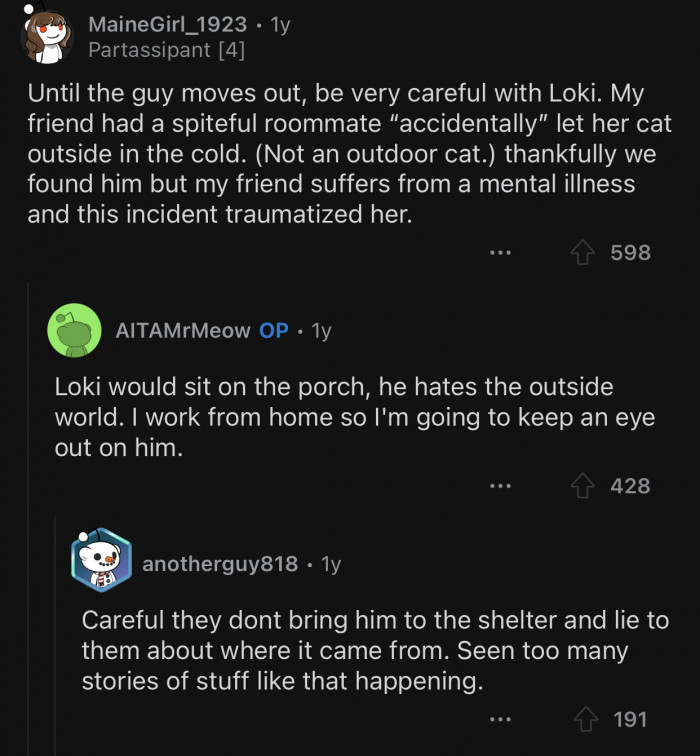Tap anotherguy818's comment about the shelter
The image size is (700, 756).
375,650
